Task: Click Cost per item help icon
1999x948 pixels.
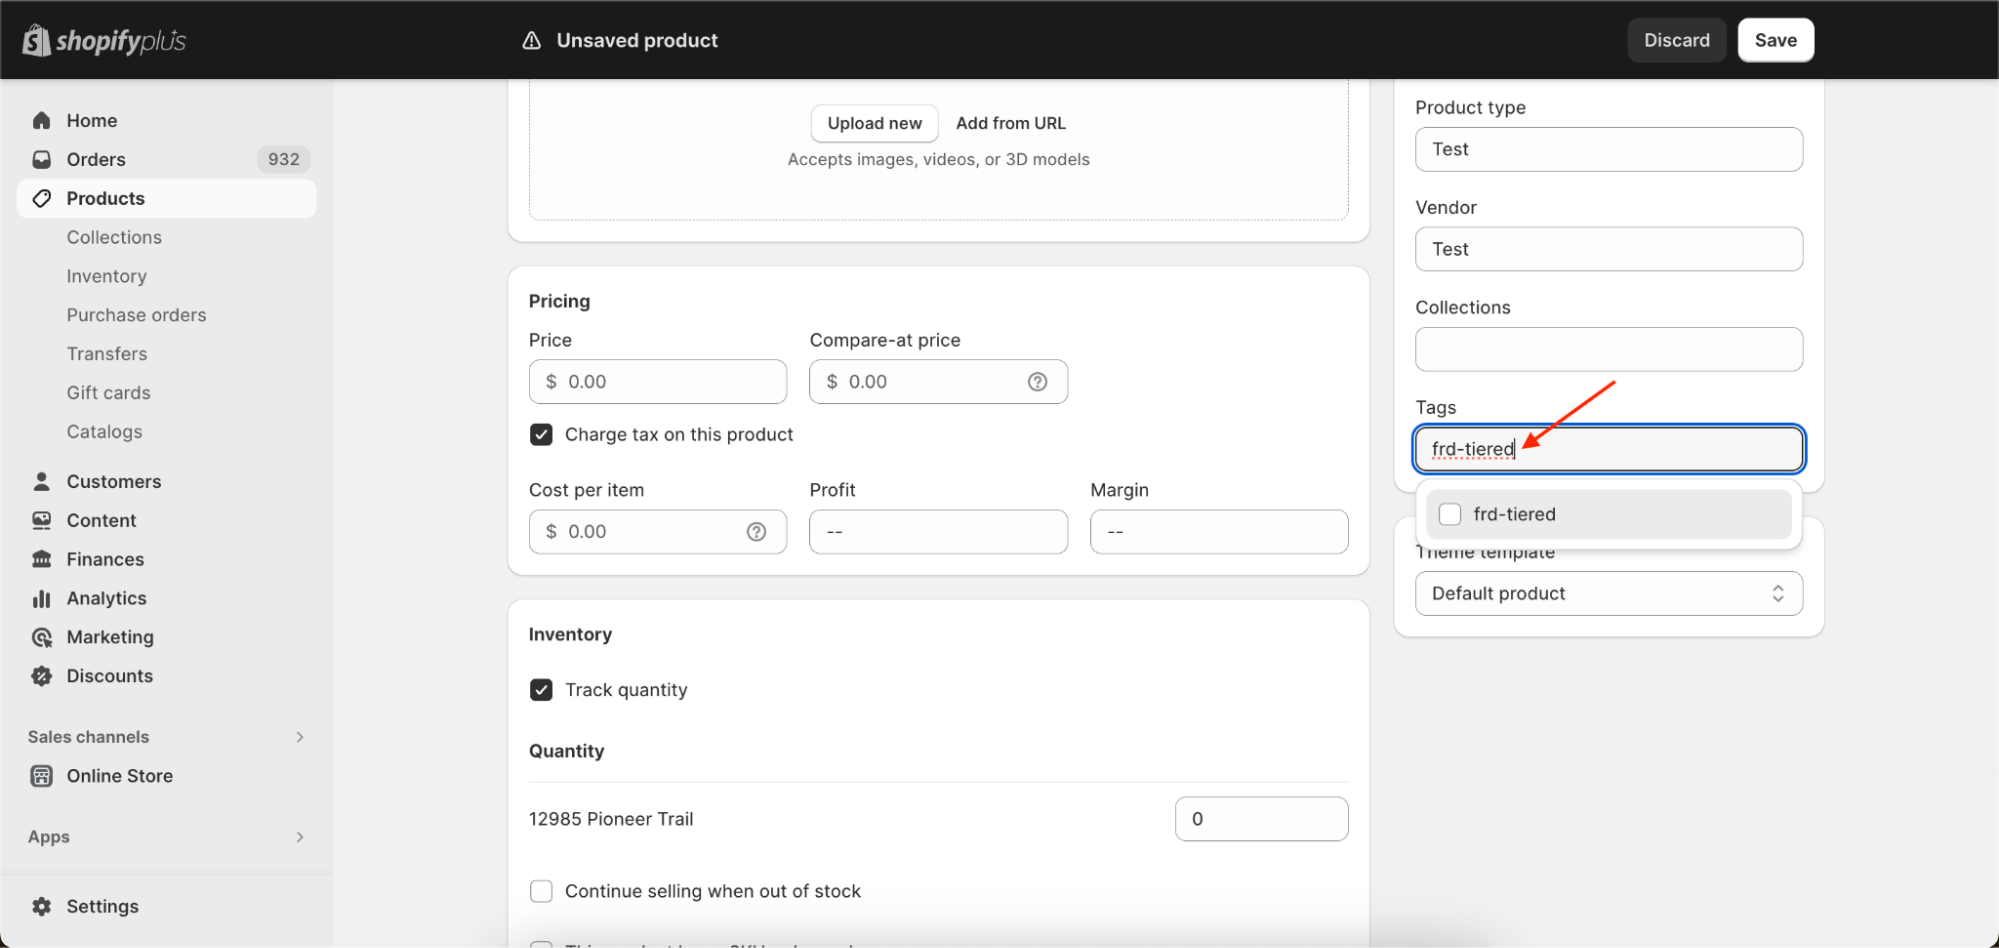Action: click(x=756, y=532)
